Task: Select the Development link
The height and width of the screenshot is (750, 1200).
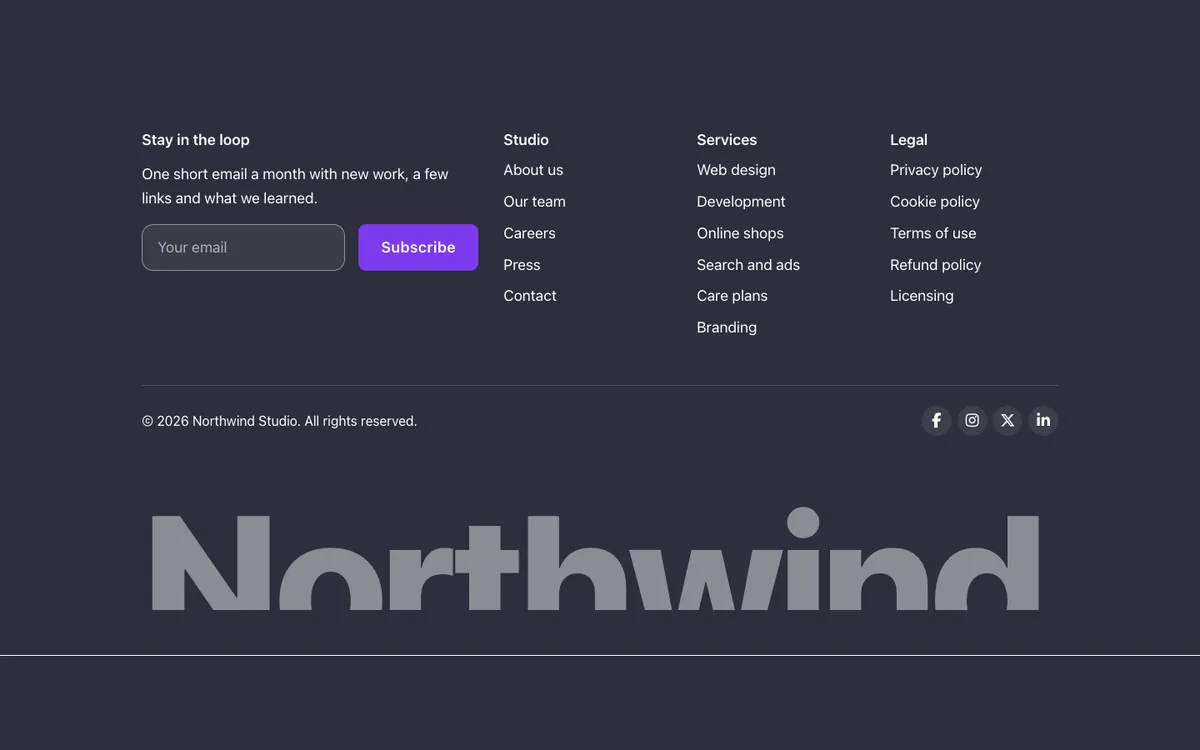Action: coord(741,201)
